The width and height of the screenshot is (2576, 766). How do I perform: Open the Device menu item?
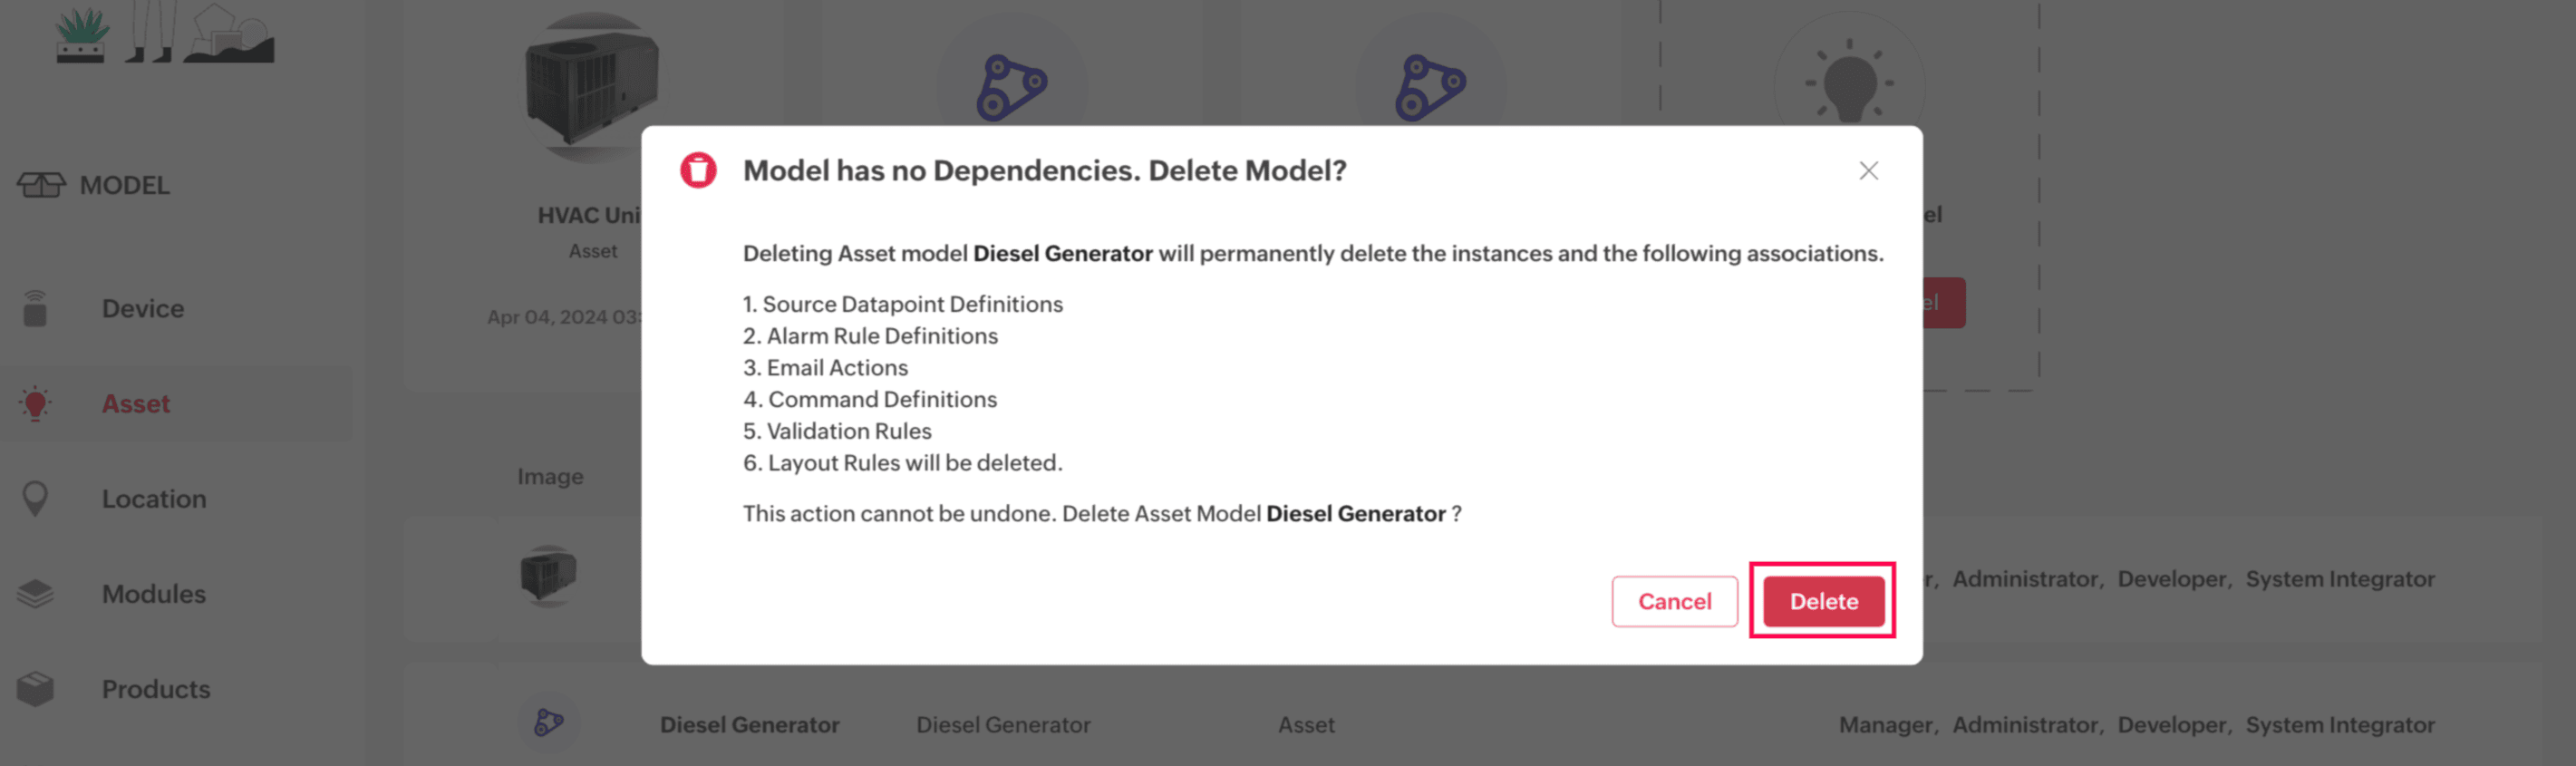(x=142, y=308)
